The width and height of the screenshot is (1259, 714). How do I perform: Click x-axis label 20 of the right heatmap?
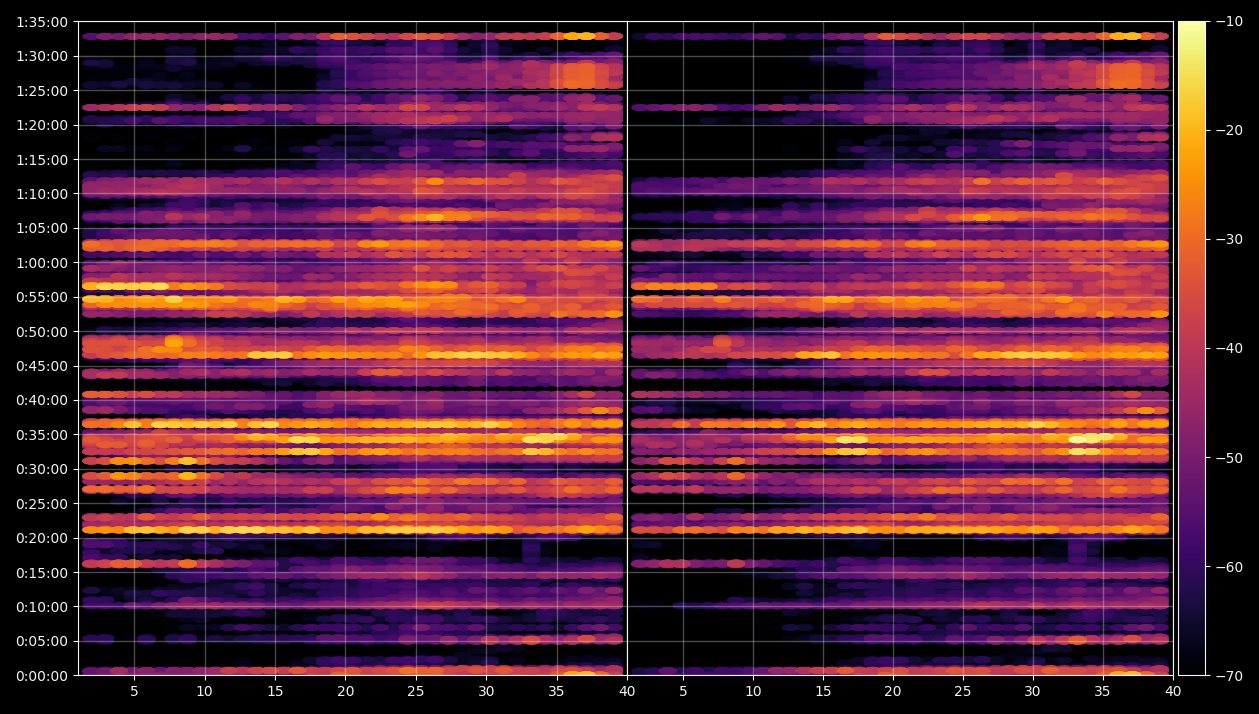tap(893, 691)
